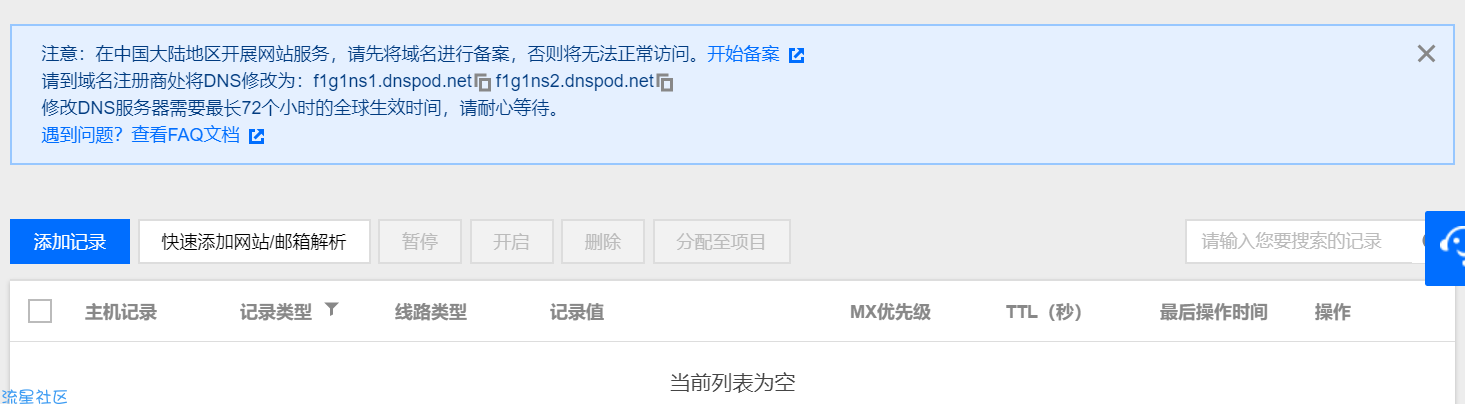Click external link icon beside 查看FAQ文档

(256, 136)
